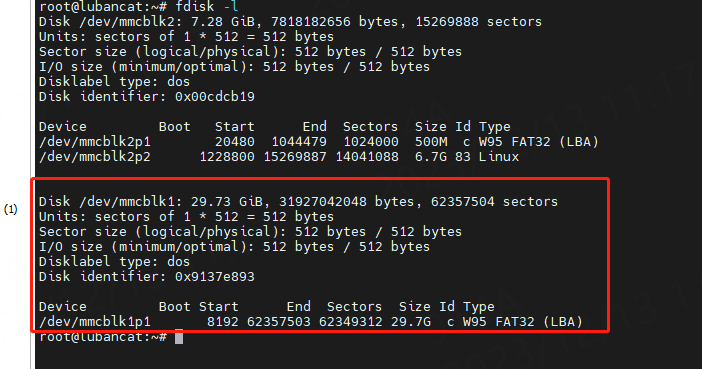Image resolution: width=702 pixels, height=369 pixels.
Task: Click the start sector 8192 value
Action: [223, 322]
